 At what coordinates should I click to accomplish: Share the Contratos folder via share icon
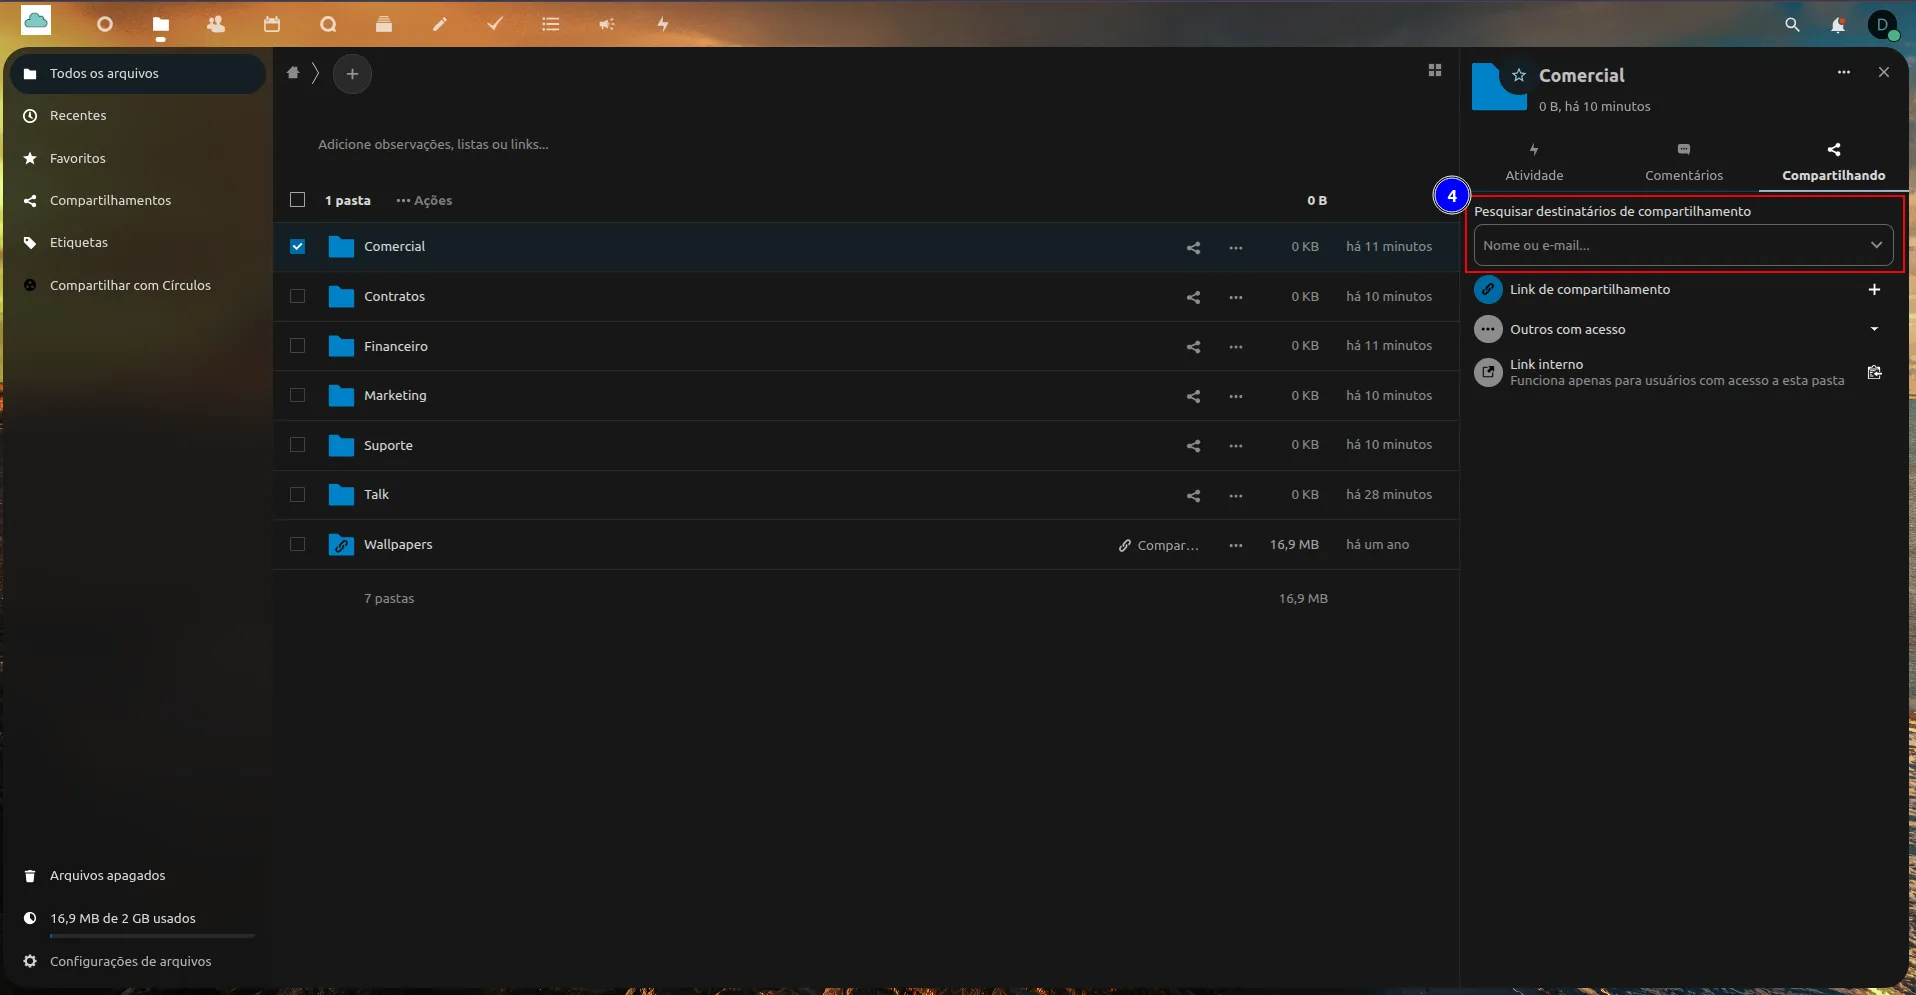(x=1193, y=297)
